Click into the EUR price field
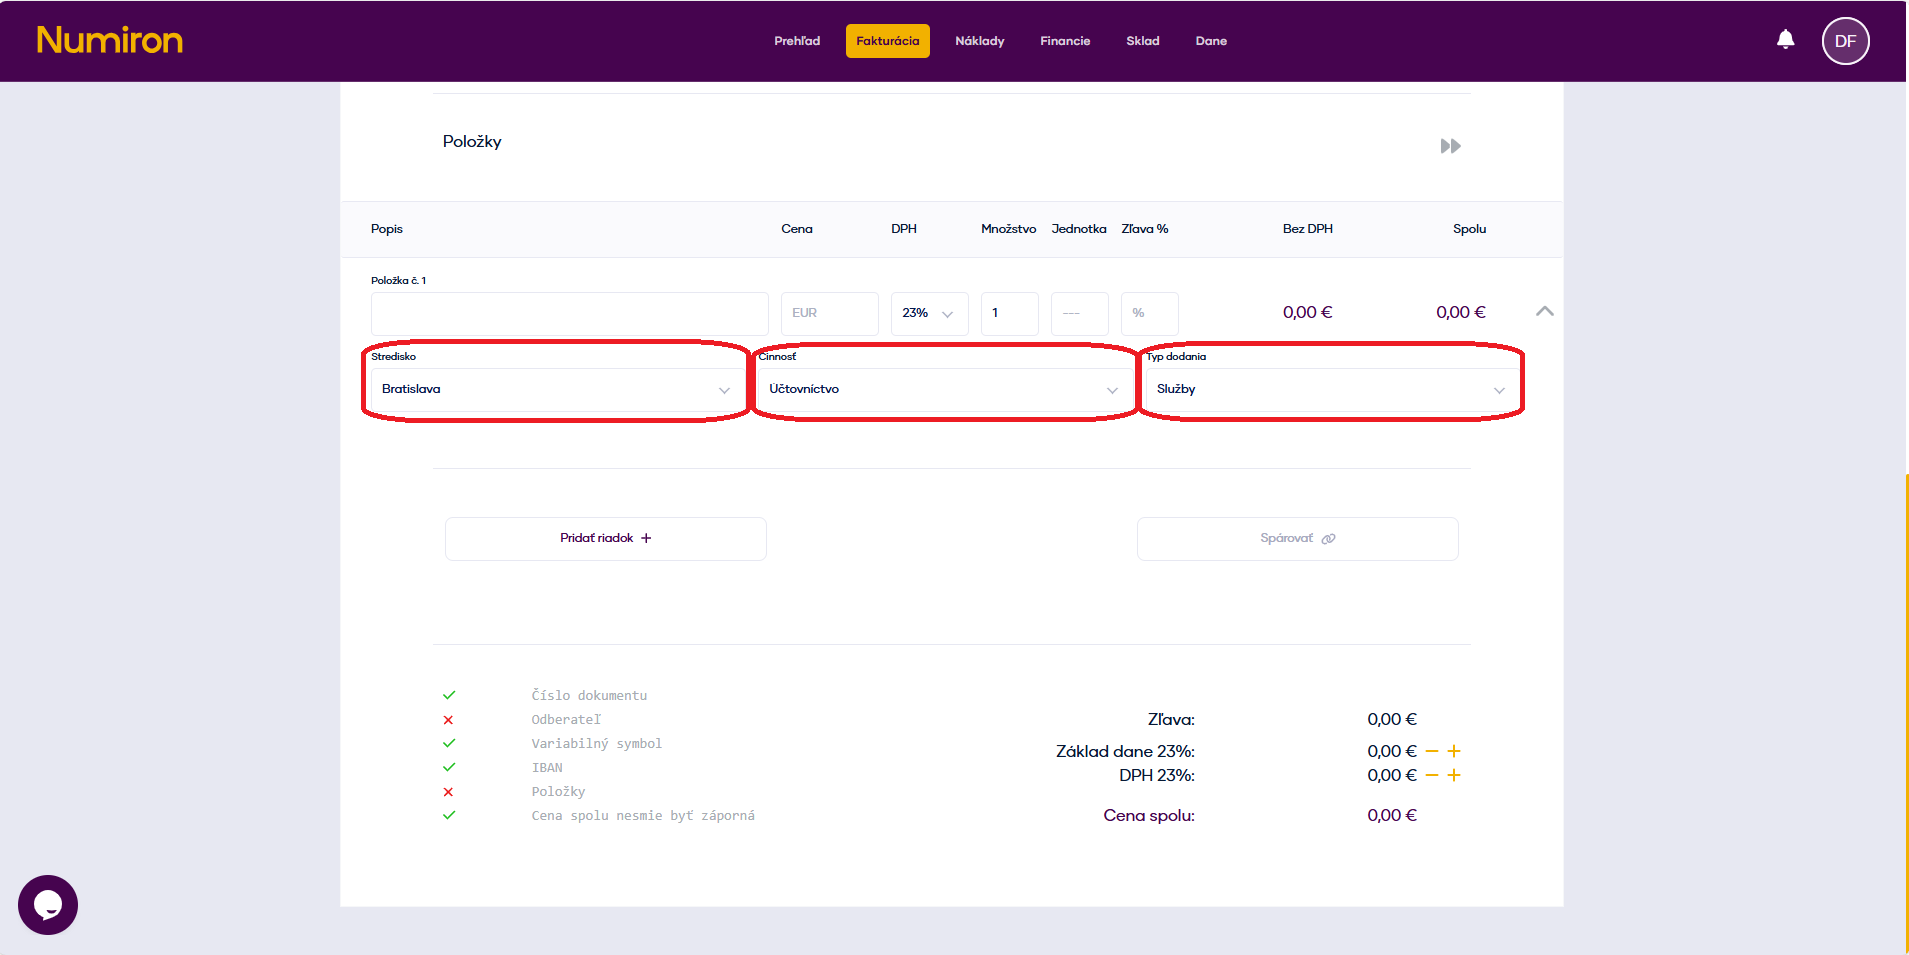Viewport: 1909px width, 955px height. [x=829, y=313]
